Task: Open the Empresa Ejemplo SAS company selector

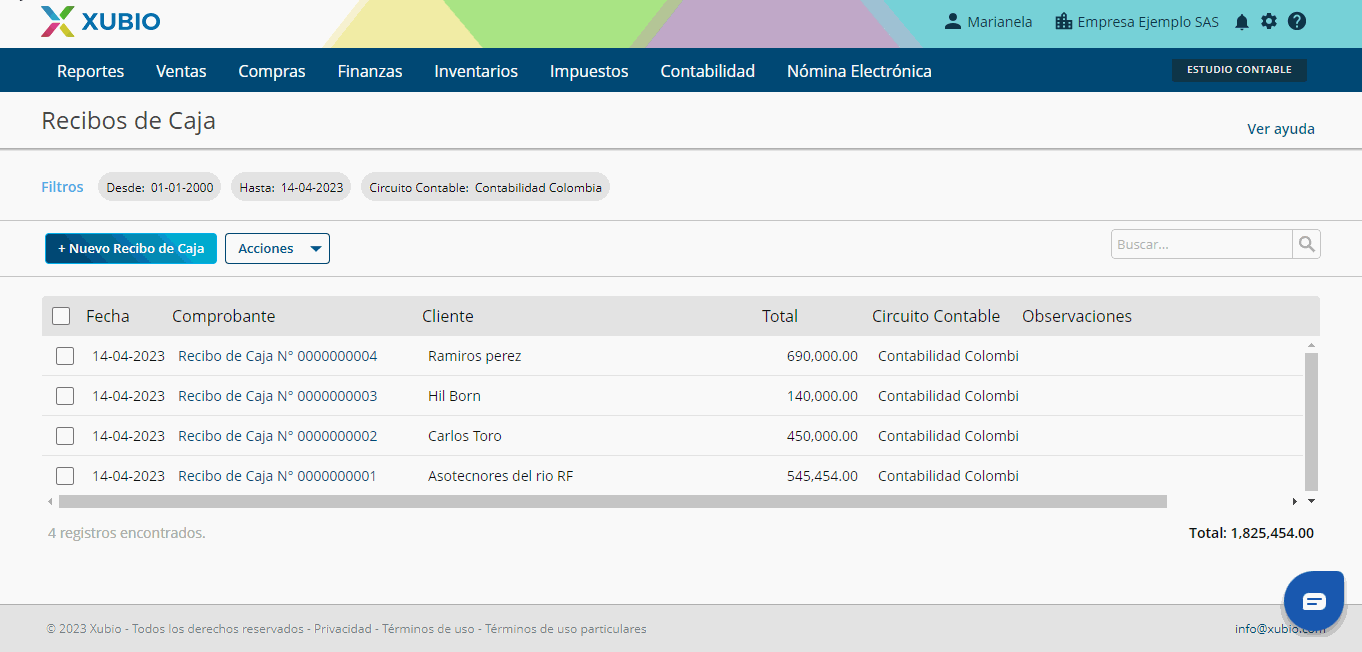Action: [x=1137, y=21]
